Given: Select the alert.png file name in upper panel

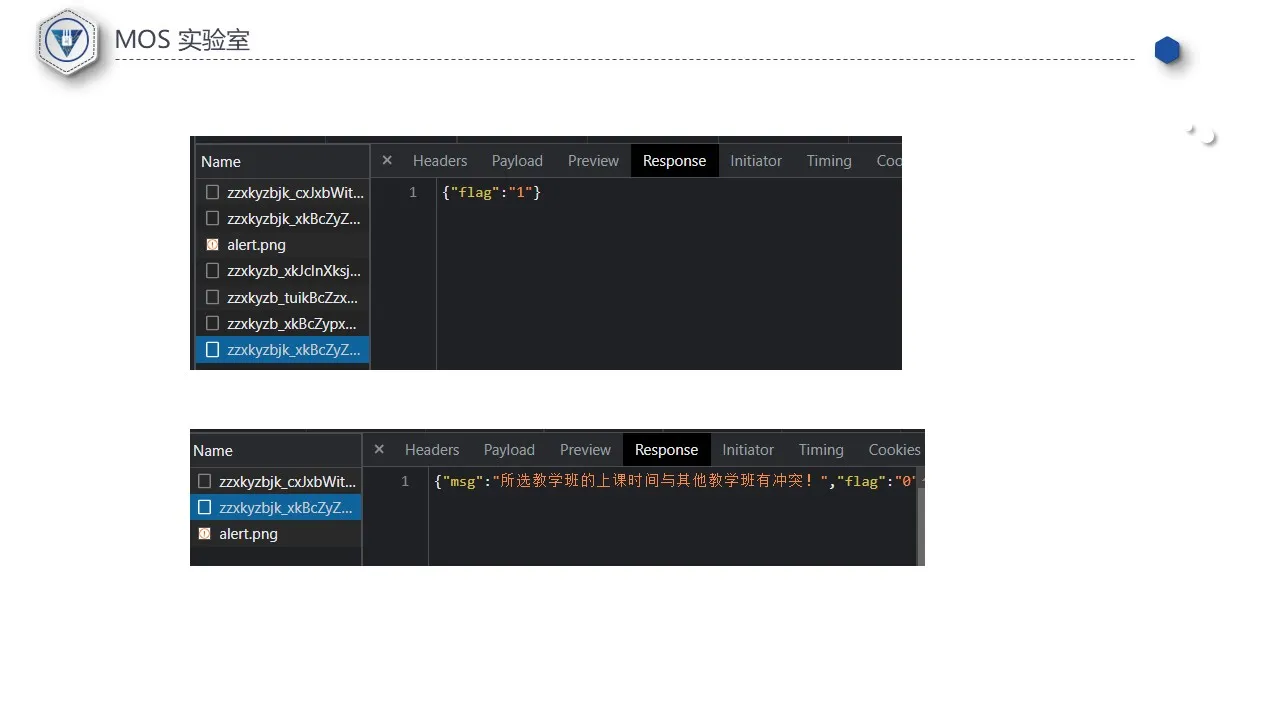Looking at the screenshot, I should (256, 245).
